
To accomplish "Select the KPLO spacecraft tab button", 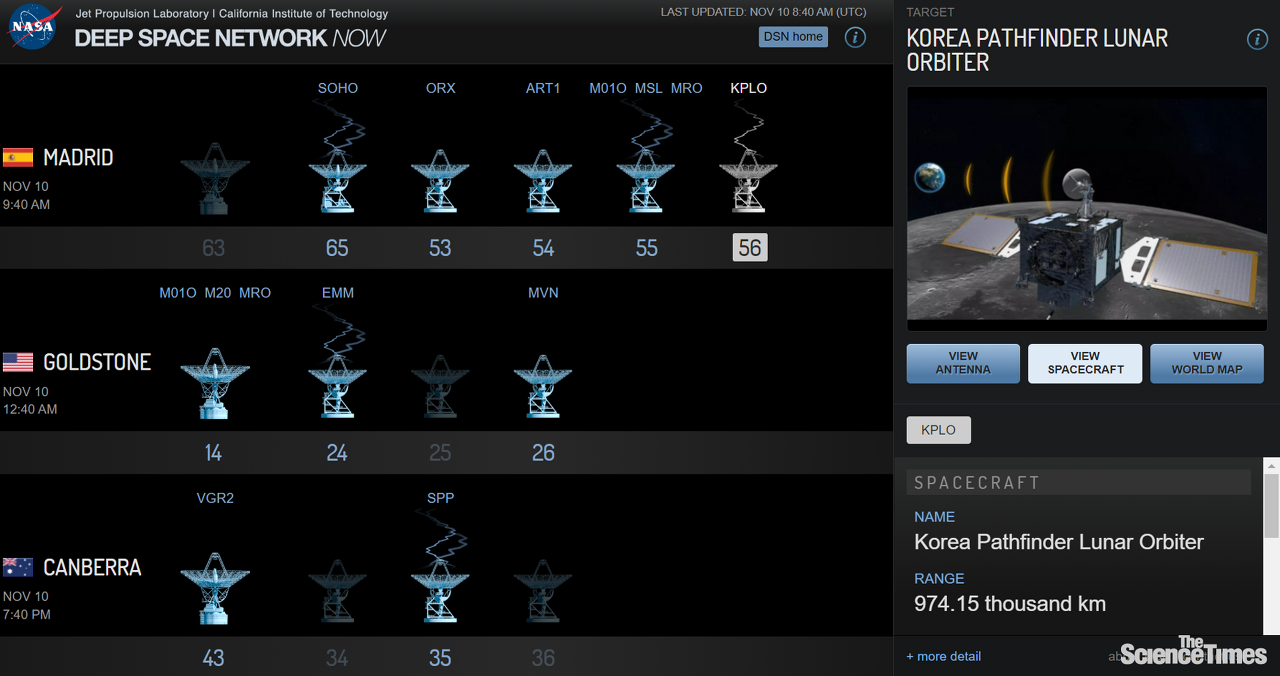I will [938, 430].
